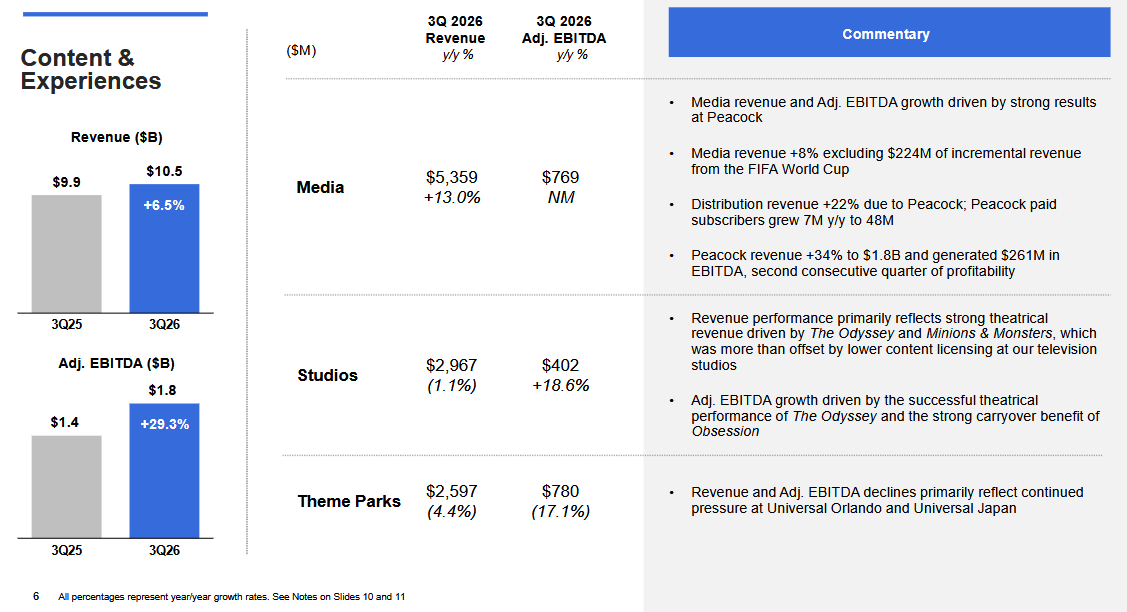Screen dimensions: 1127x612
Task: Select Media Adj. EBITDA value $769
Action: pos(561,178)
